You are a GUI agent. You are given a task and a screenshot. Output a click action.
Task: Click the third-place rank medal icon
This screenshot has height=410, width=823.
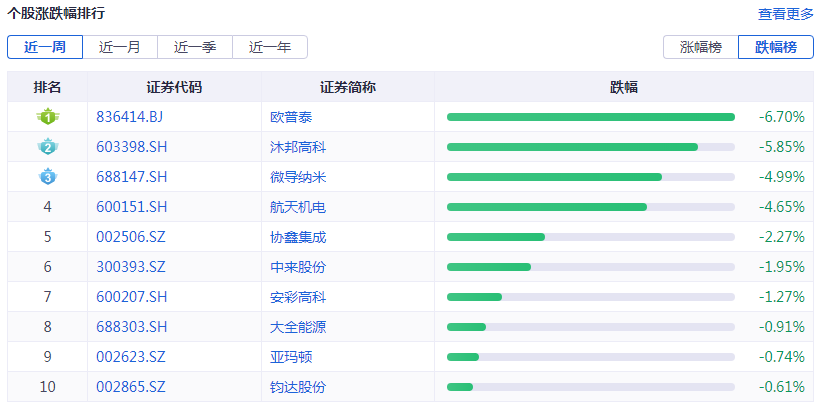[47, 177]
